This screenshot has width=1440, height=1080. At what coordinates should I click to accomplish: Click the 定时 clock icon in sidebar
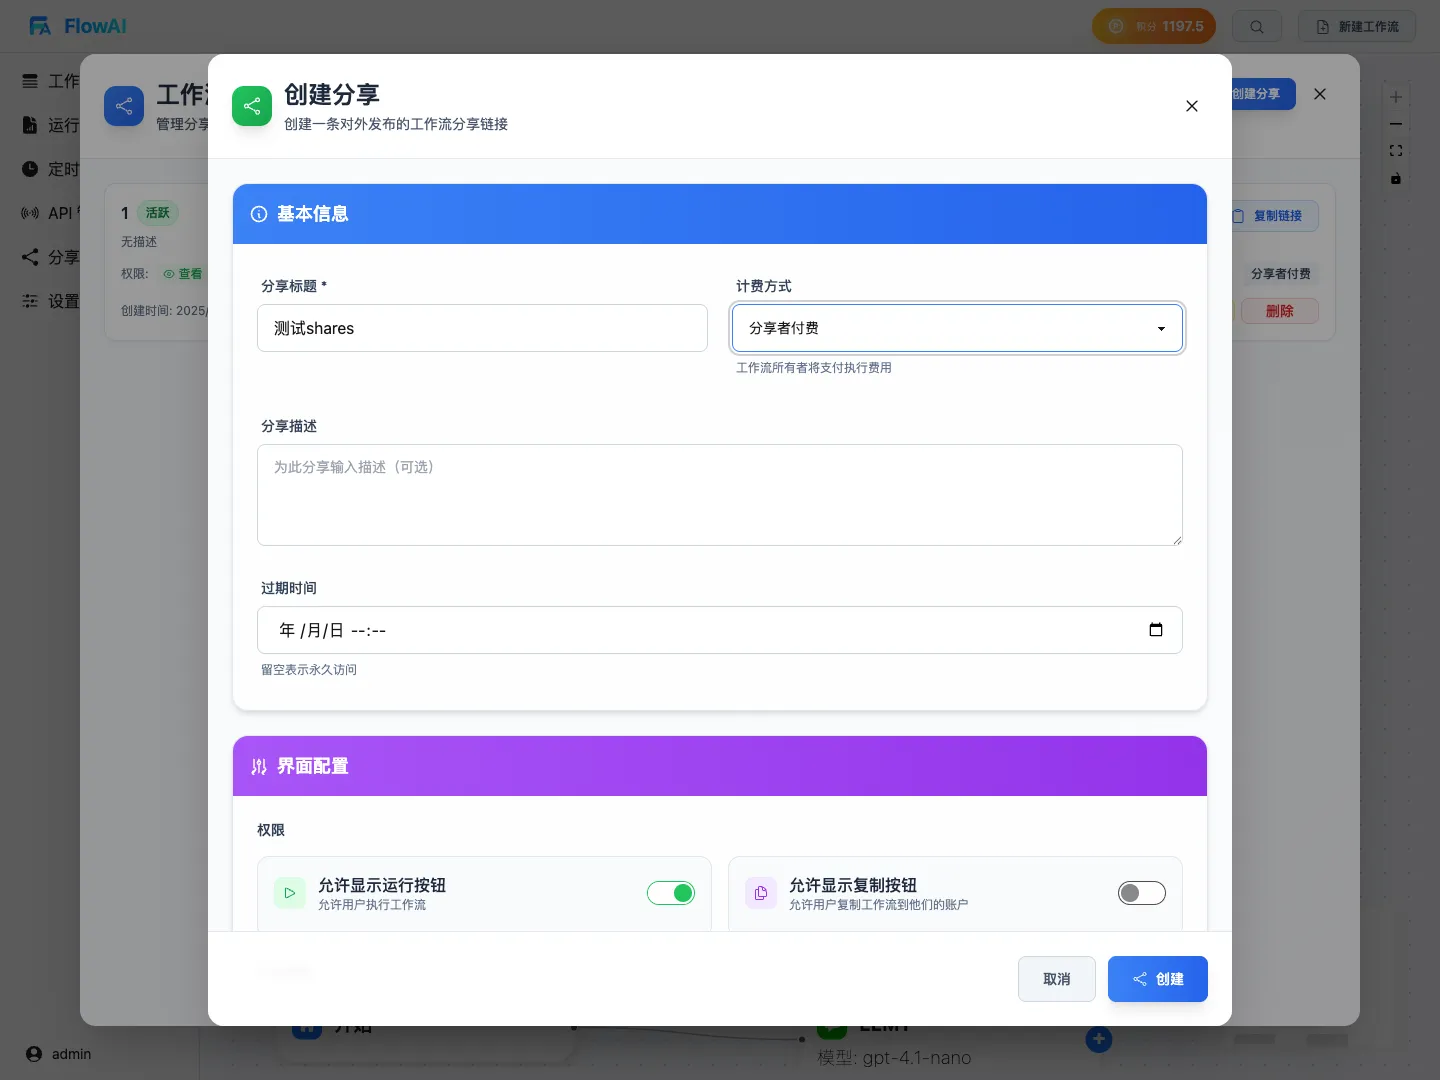click(x=30, y=169)
